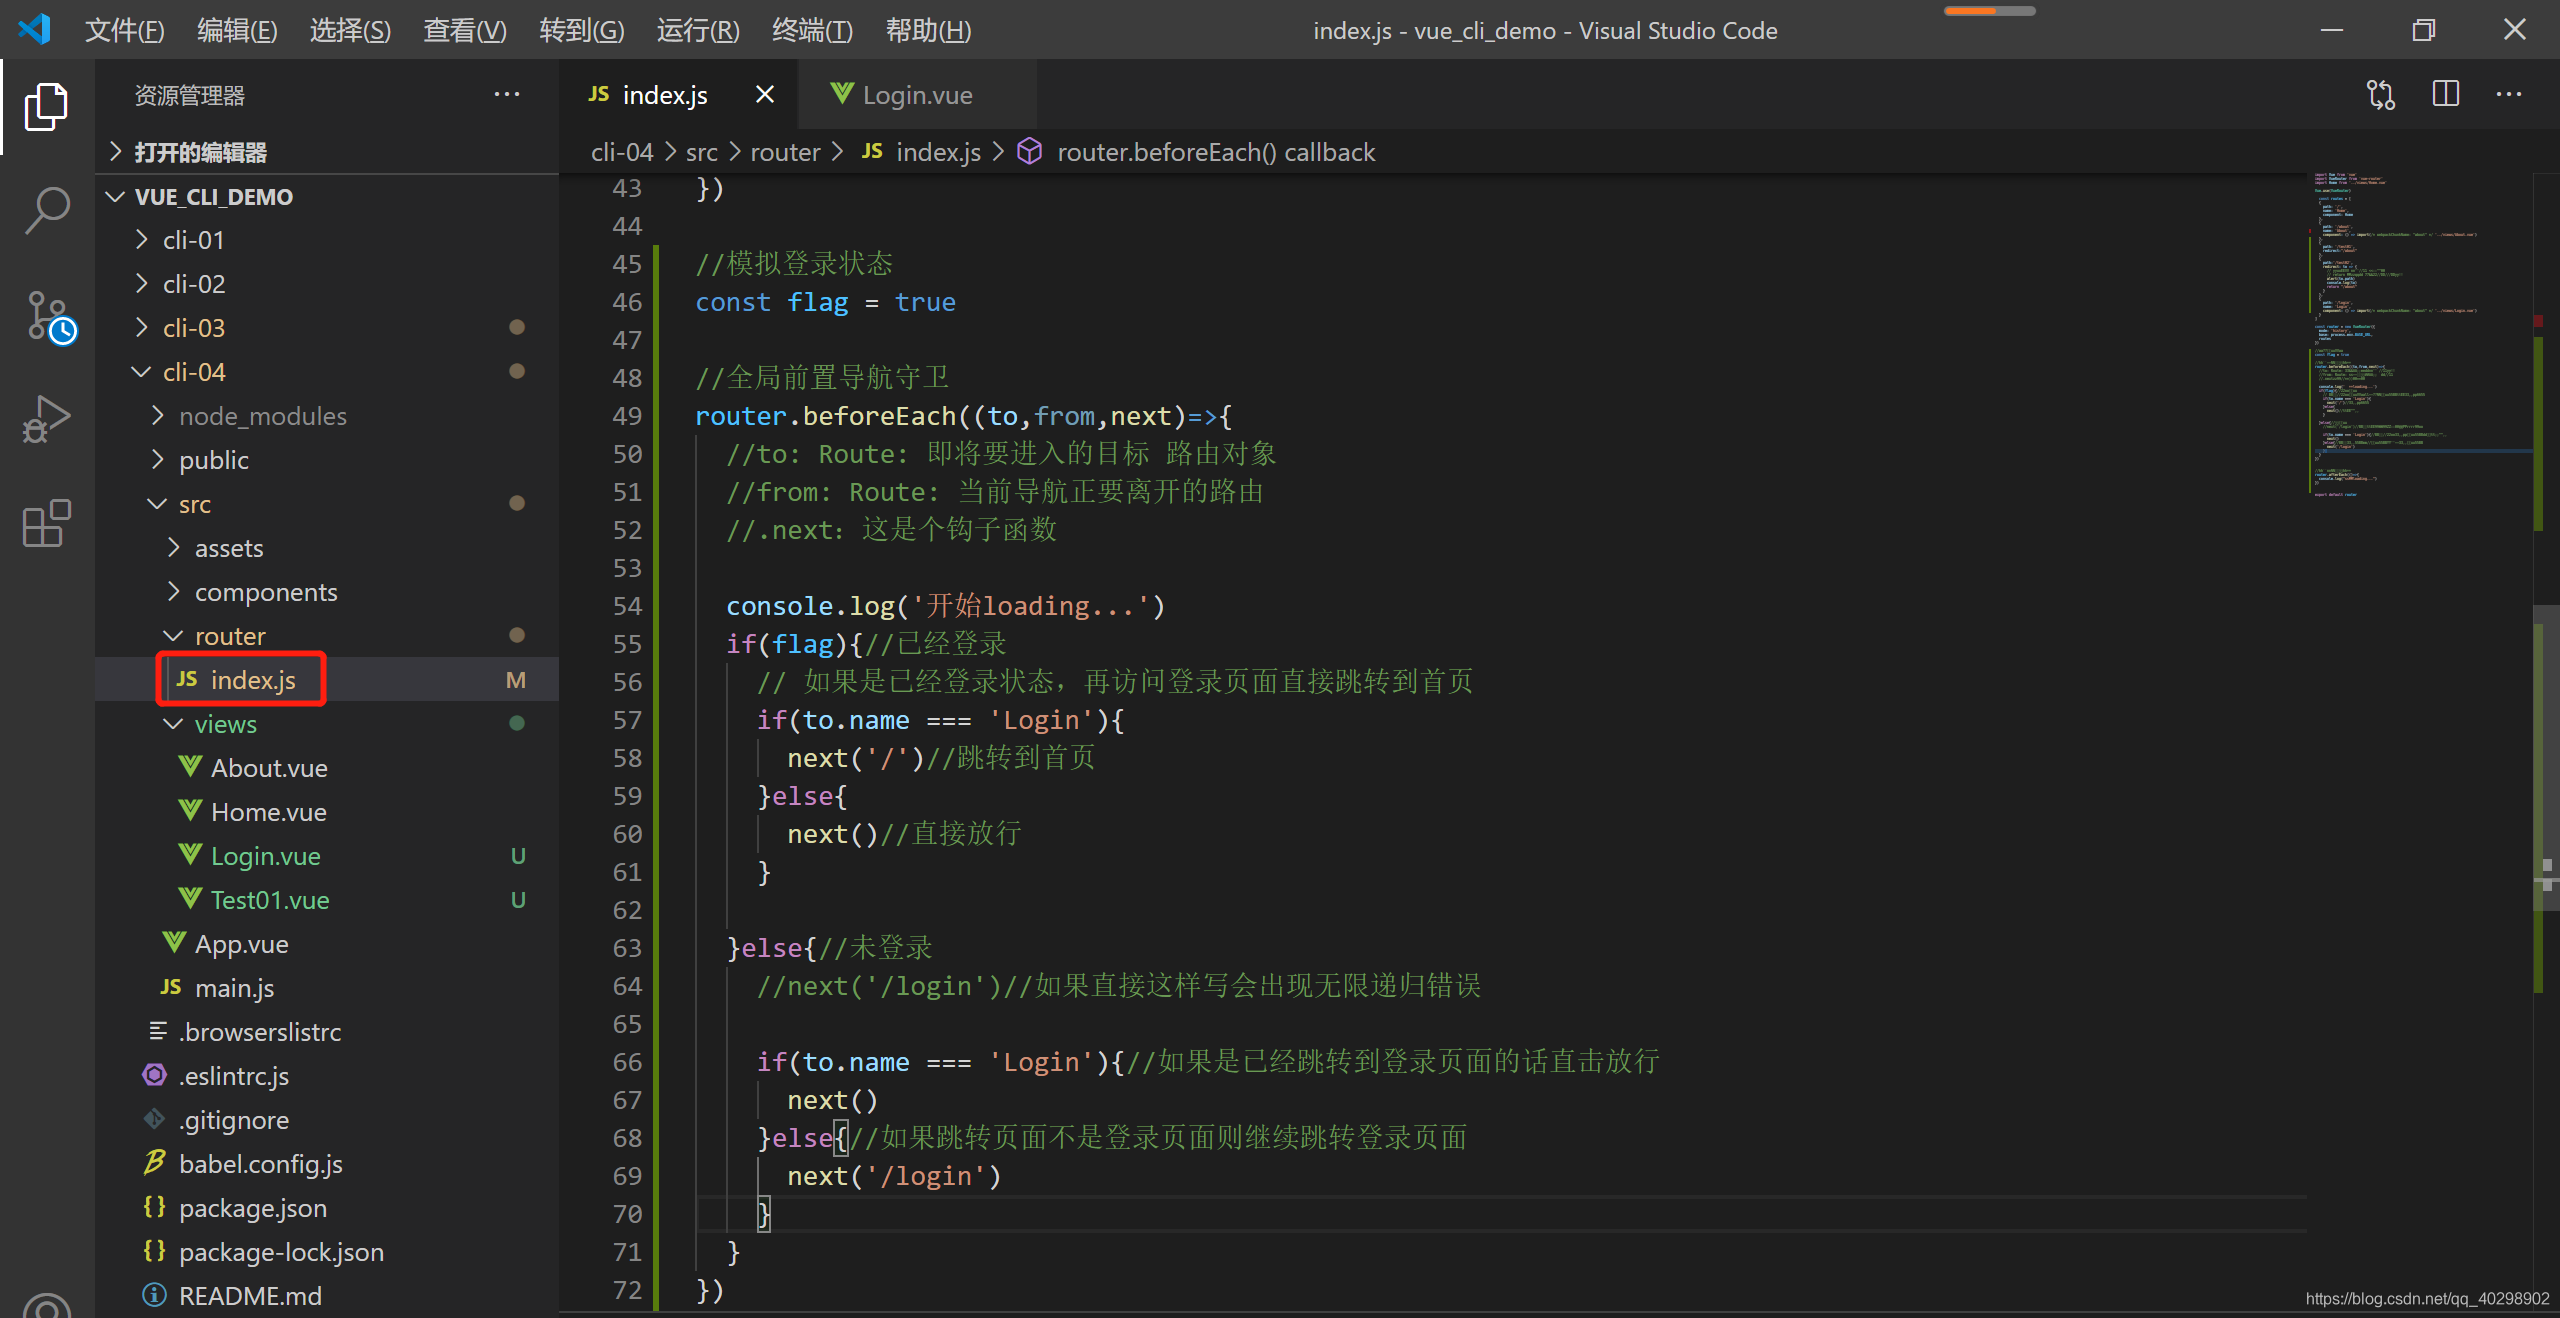Click the Vue icon of About.vue
The height and width of the screenshot is (1318, 2560).
point(189,768)
